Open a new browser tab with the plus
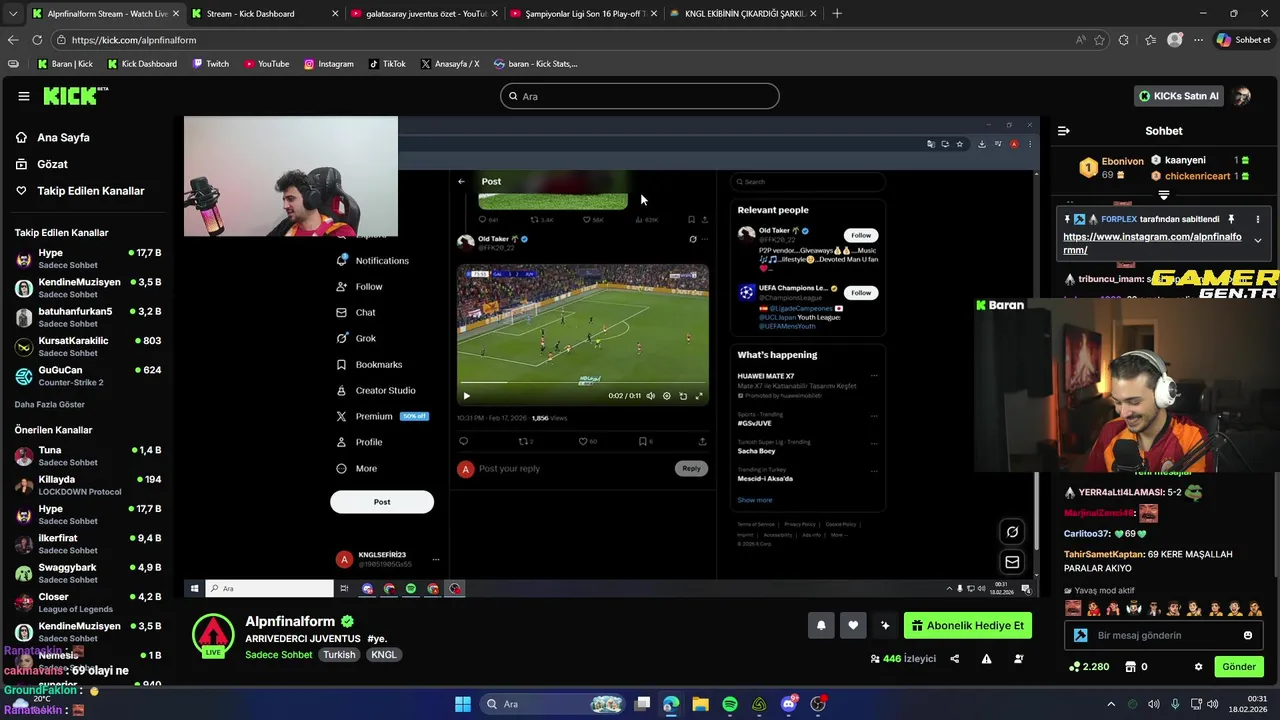This screenshot has height=720, width=1280. pyautogui.click(x=837, y=14)
